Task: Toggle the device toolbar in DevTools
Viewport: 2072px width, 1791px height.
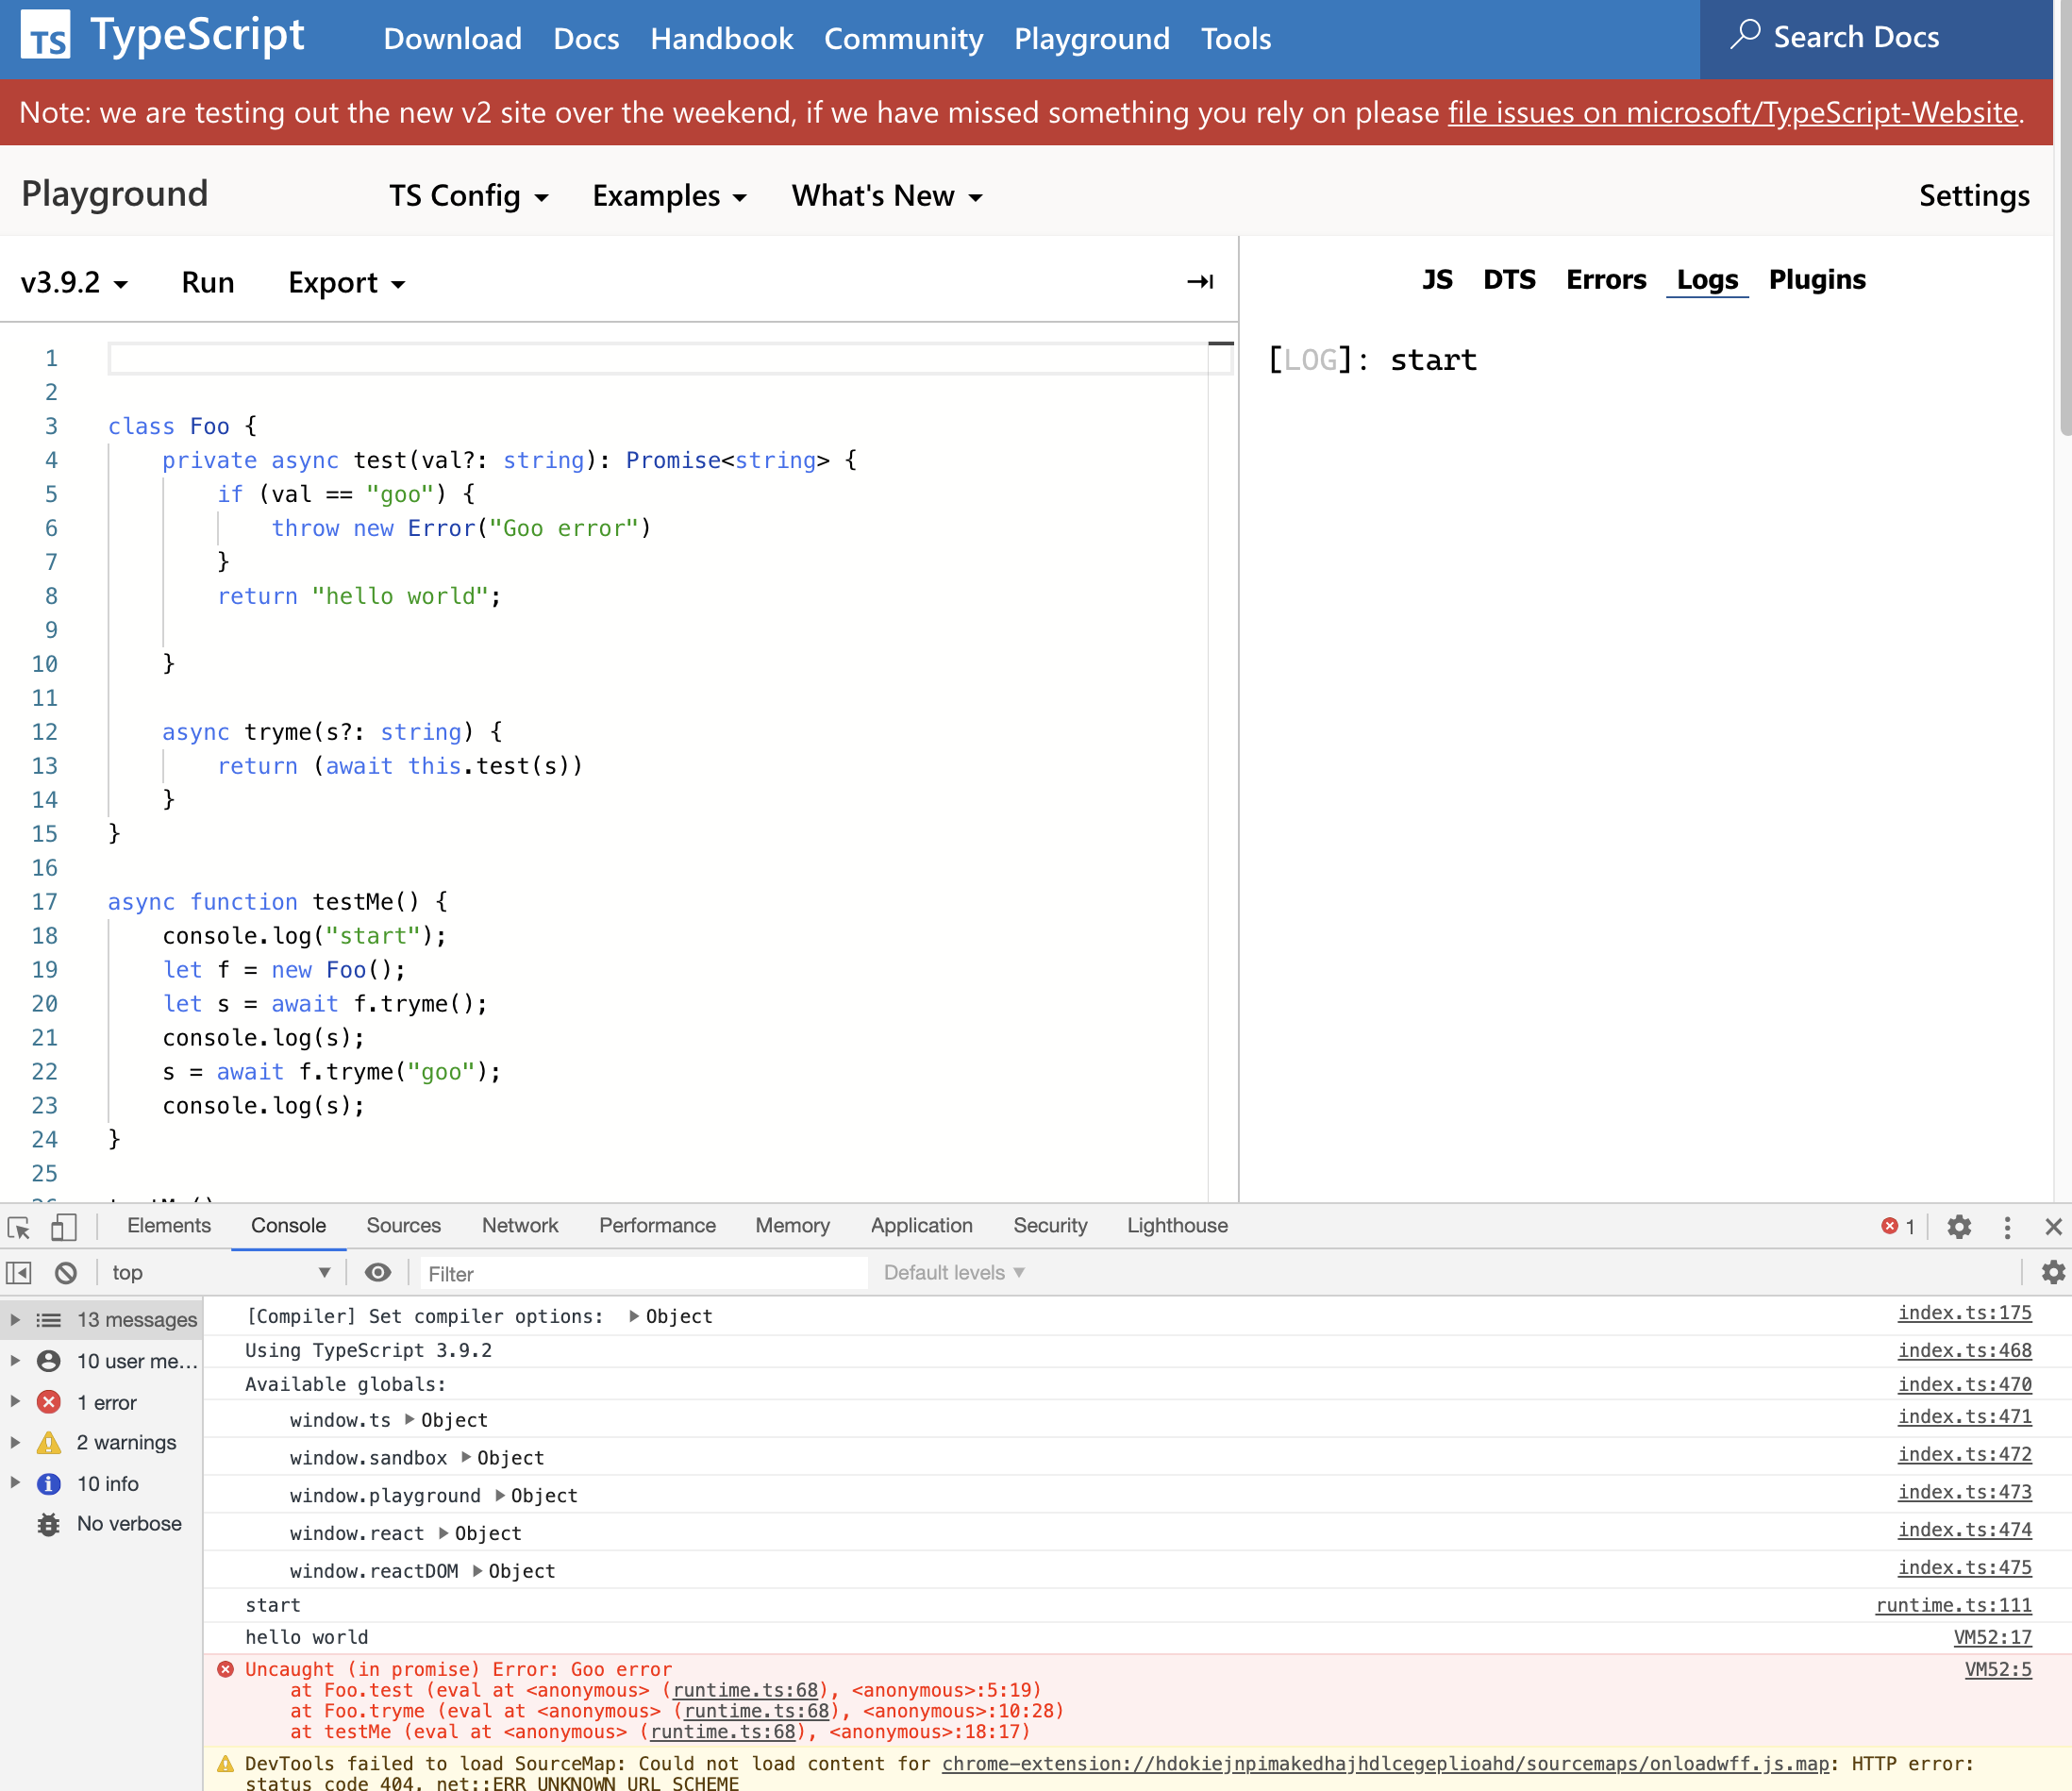Action: coord(62,1226)
